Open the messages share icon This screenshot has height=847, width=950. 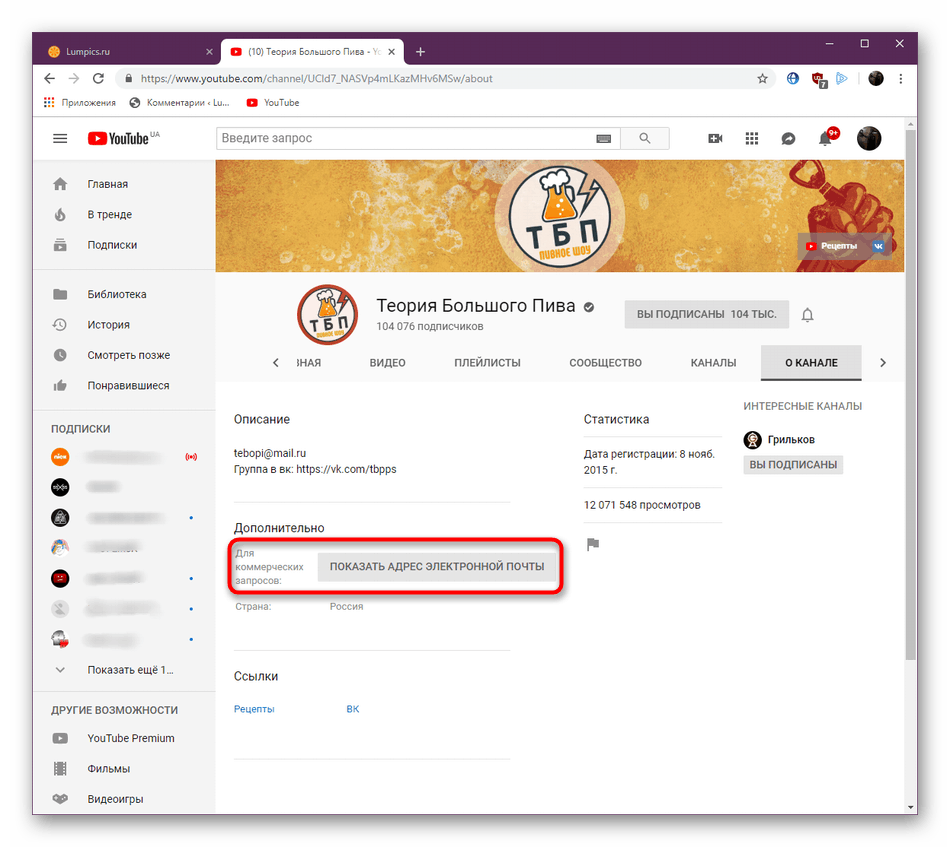click(788, 139)
